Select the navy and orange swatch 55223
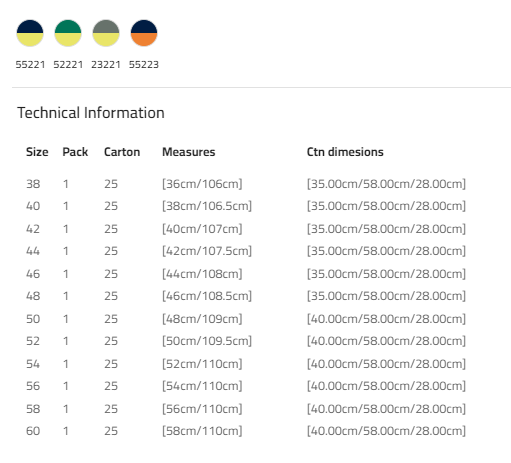The image size is (511, 463). coord(144,33)
